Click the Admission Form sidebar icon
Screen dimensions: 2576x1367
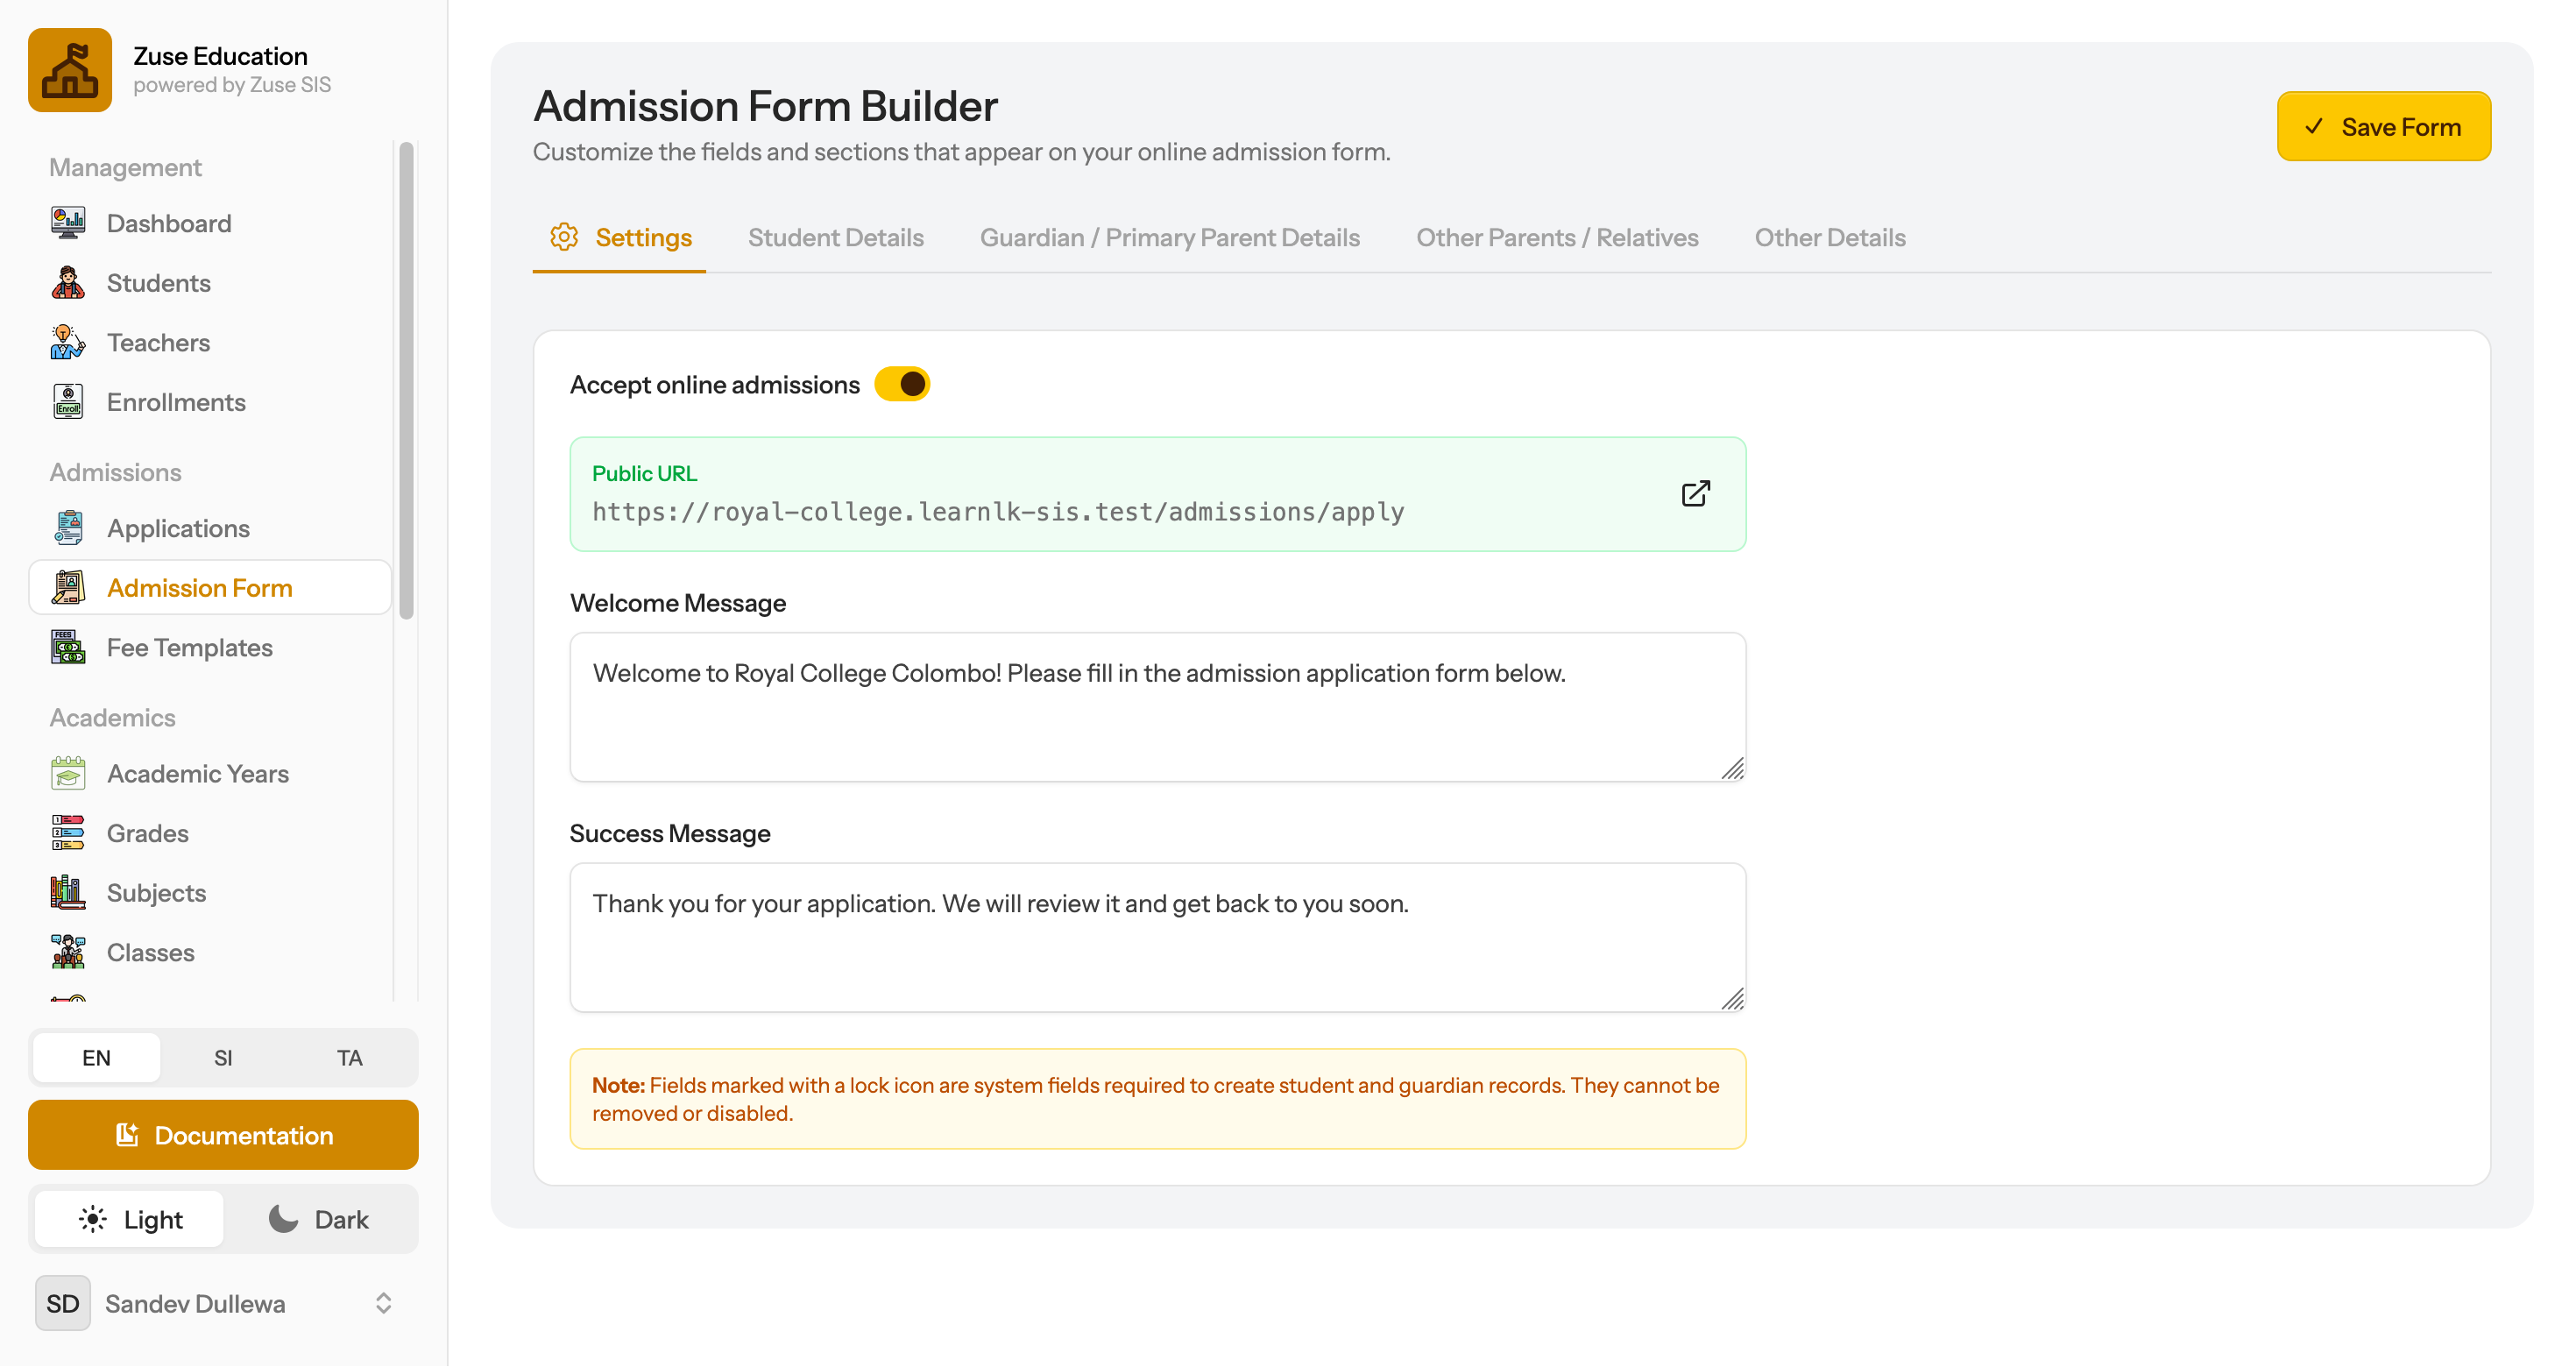pyautogui.click(x=68, y=588)
